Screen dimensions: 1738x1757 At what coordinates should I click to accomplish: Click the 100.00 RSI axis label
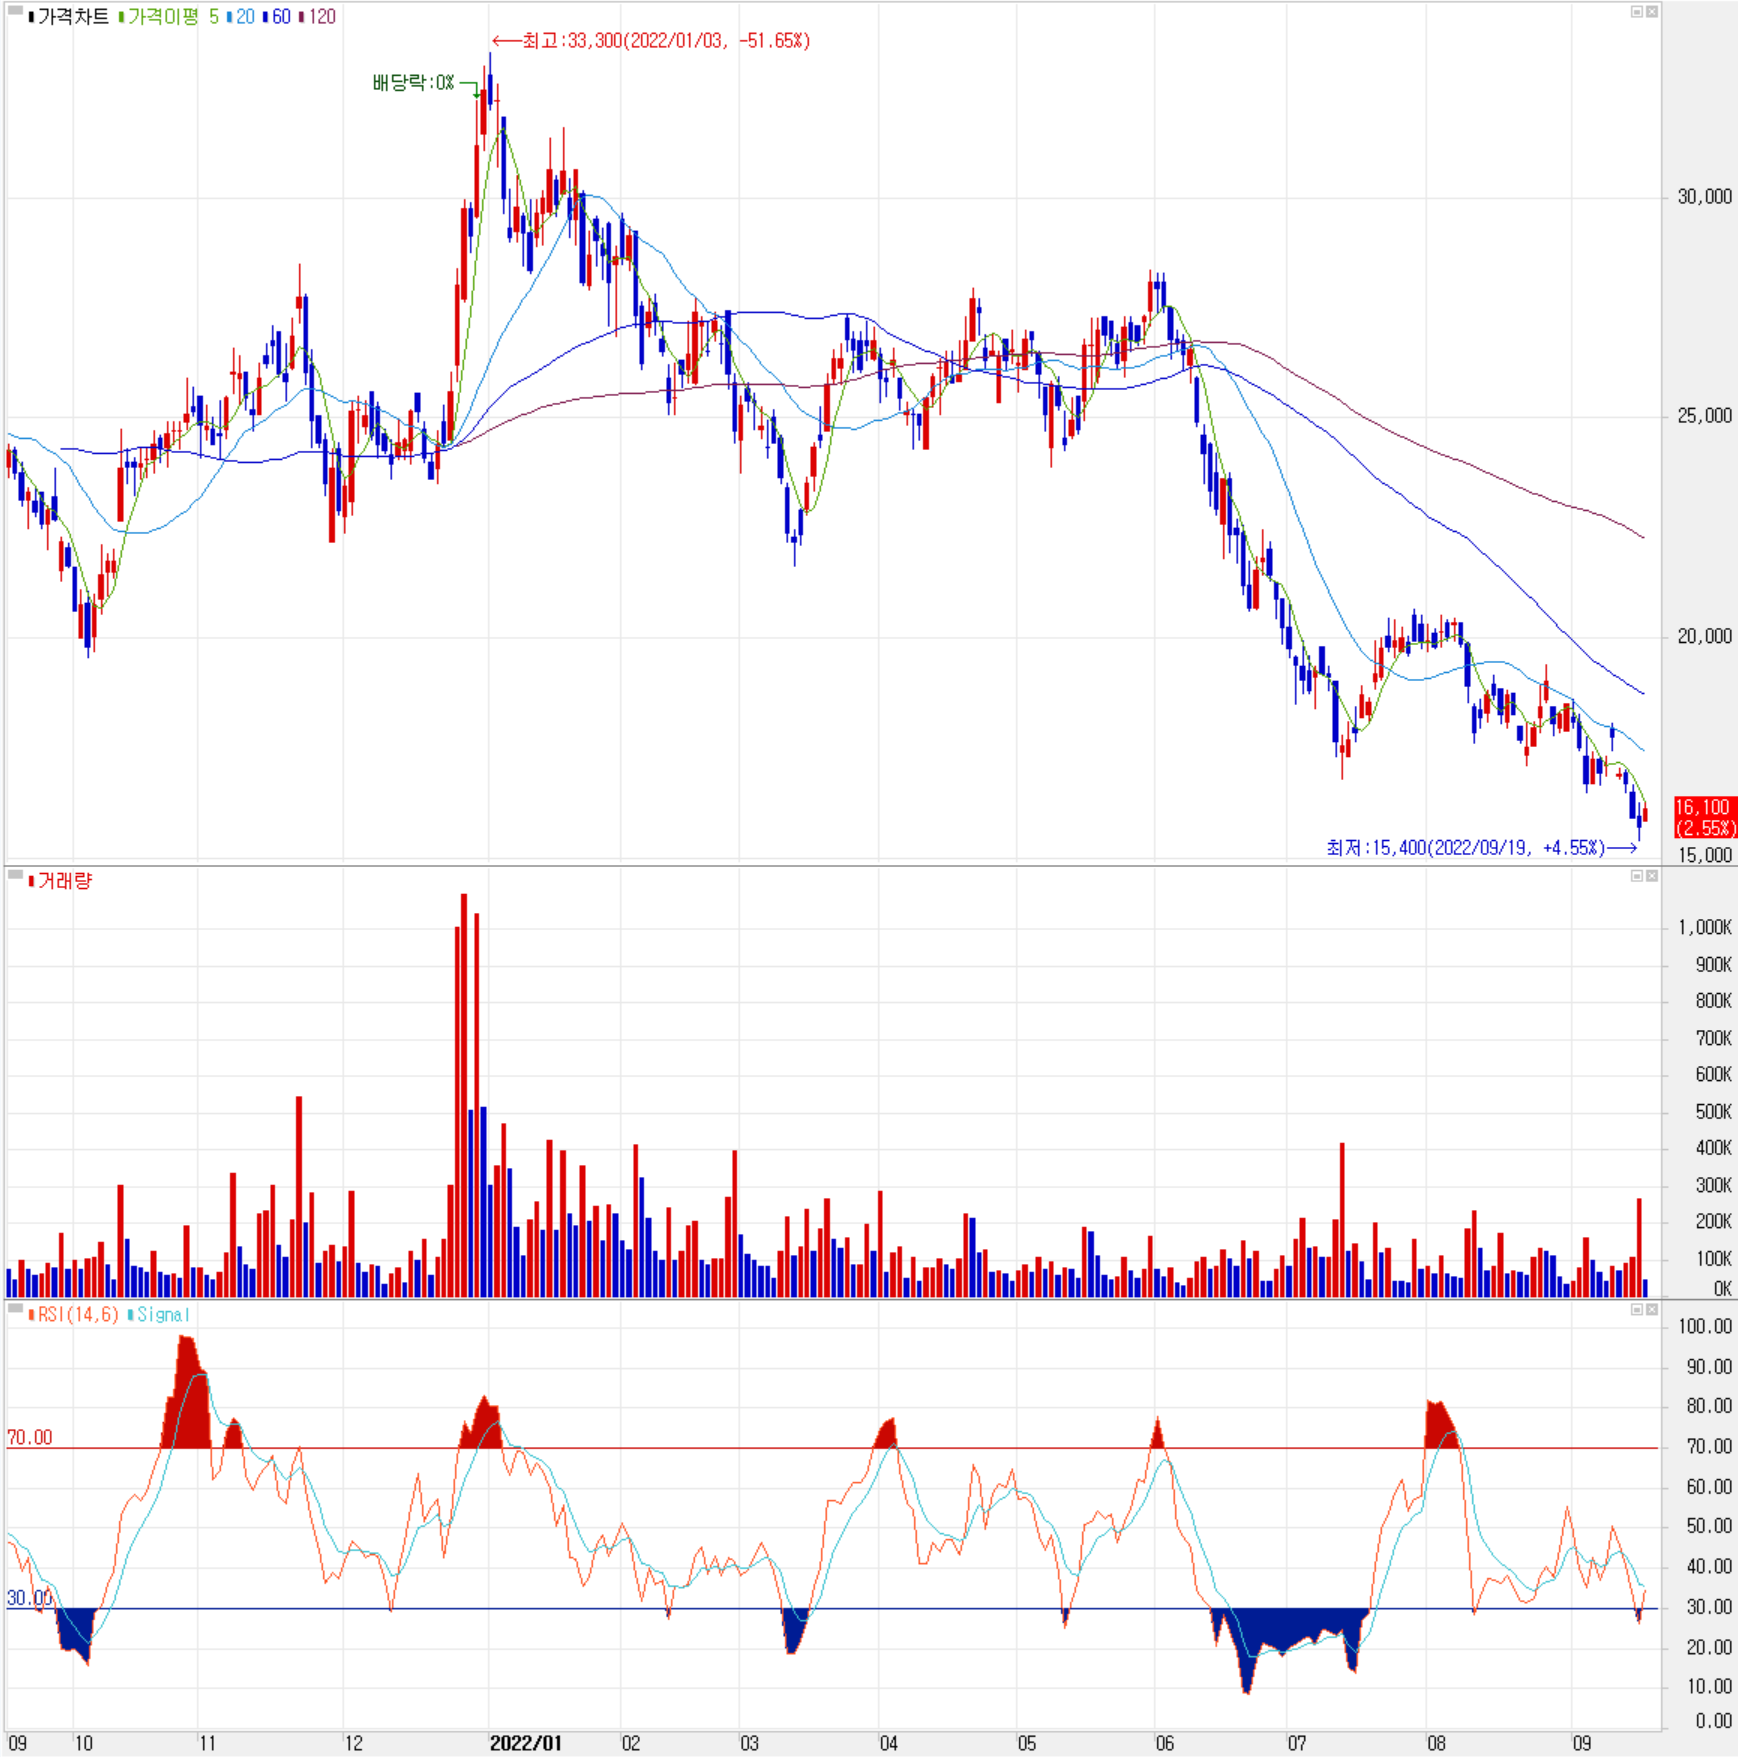pyautogui.click(x=1705, y=1326)
